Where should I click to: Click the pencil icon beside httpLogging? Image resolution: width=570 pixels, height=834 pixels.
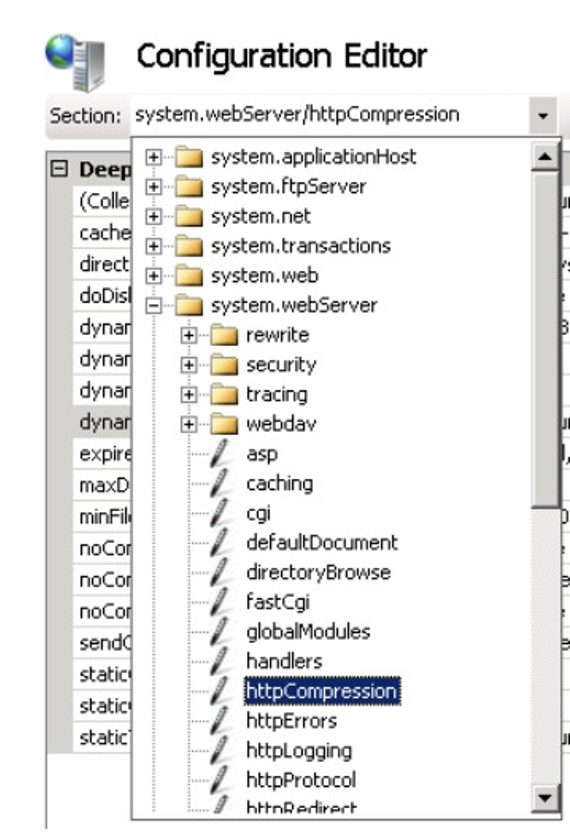(220, 750)
